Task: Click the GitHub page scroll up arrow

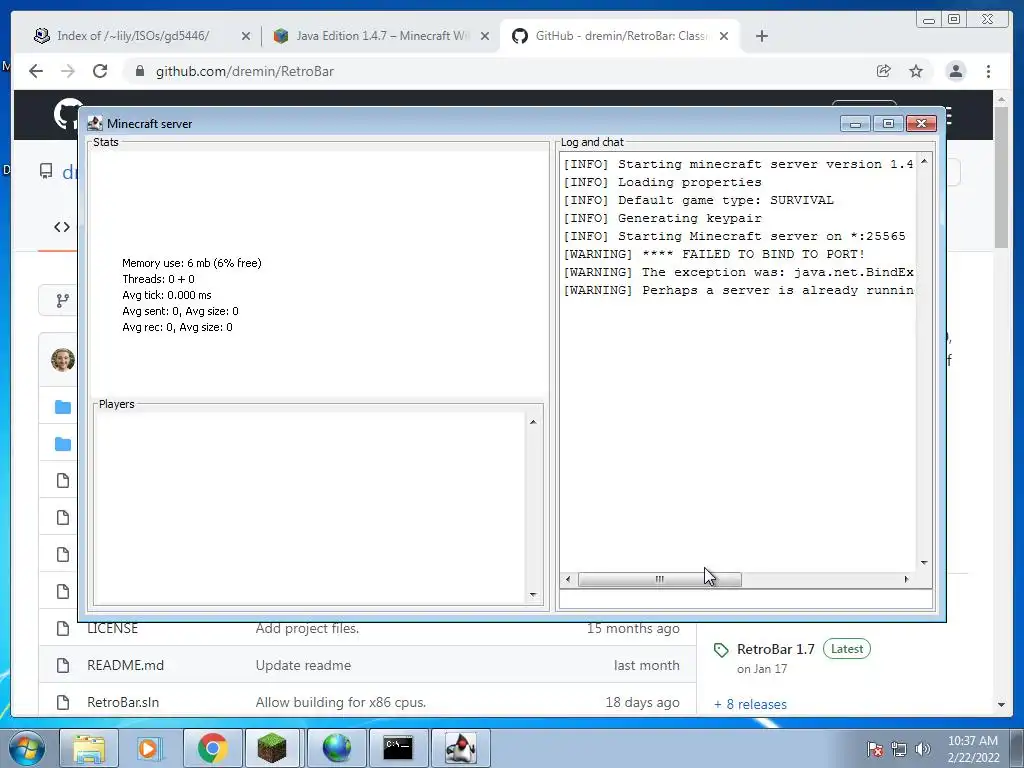Action: point(1001,99)
